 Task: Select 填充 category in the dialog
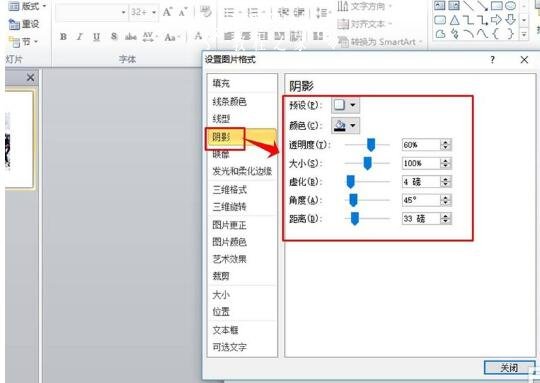tap(242, 83)
